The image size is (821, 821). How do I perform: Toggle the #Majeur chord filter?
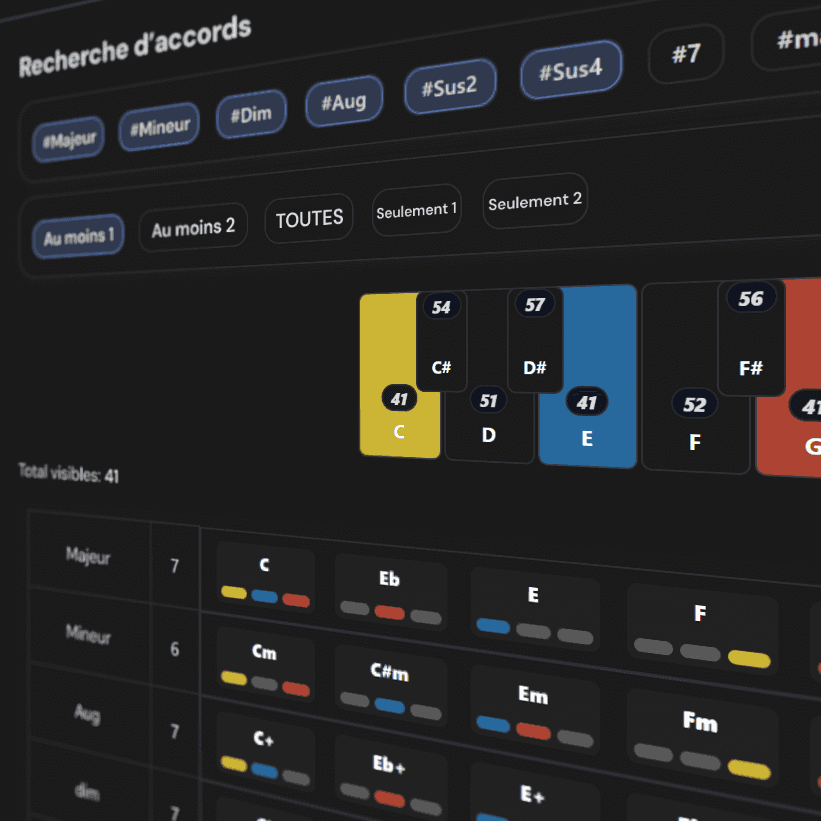click(x=68, y=141)
